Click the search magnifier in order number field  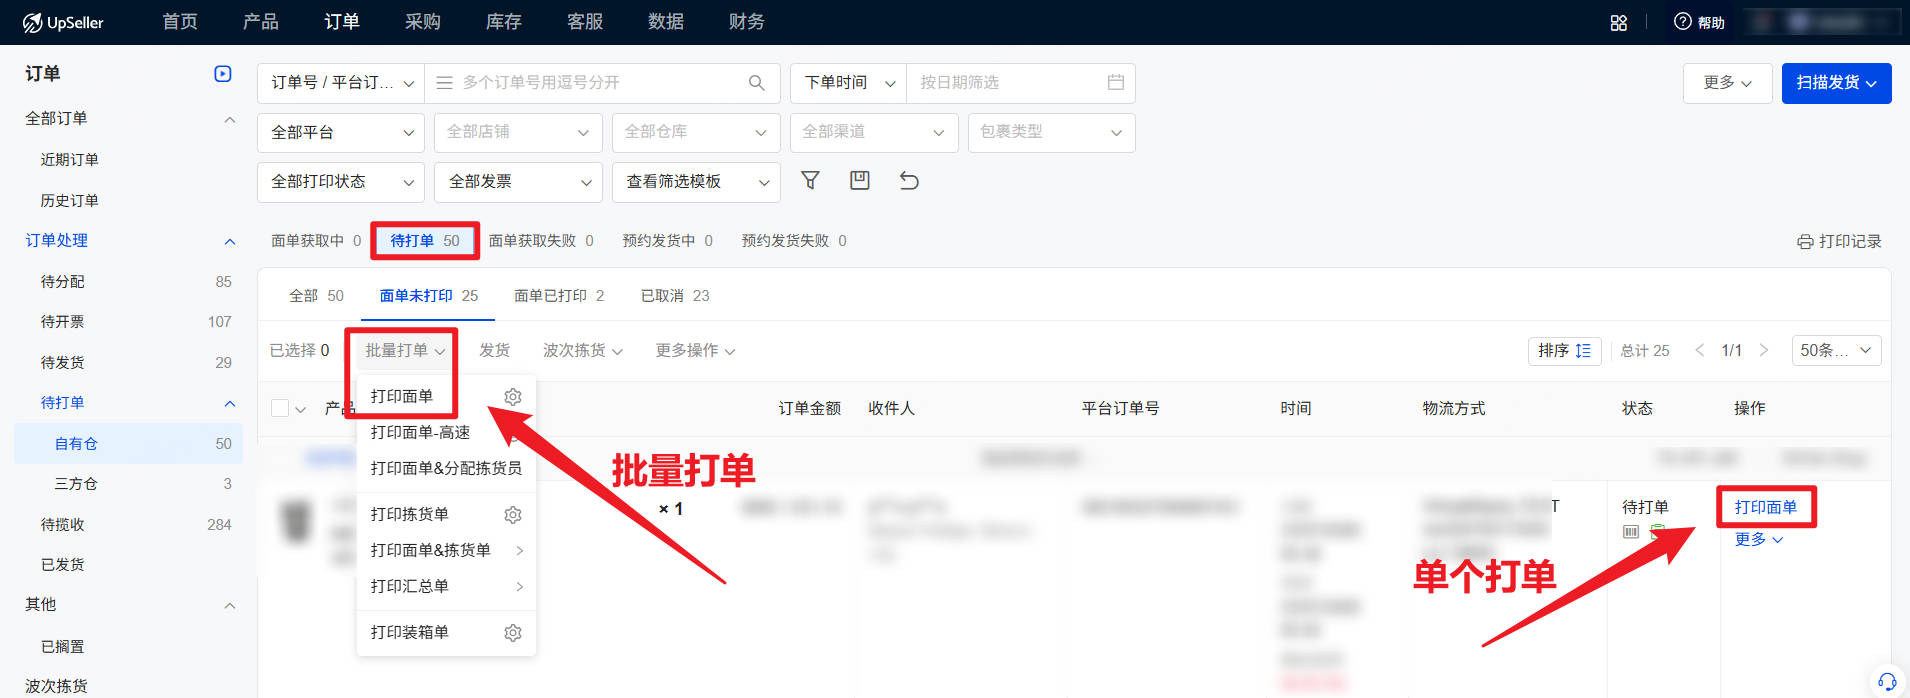[x=757, y=83]
